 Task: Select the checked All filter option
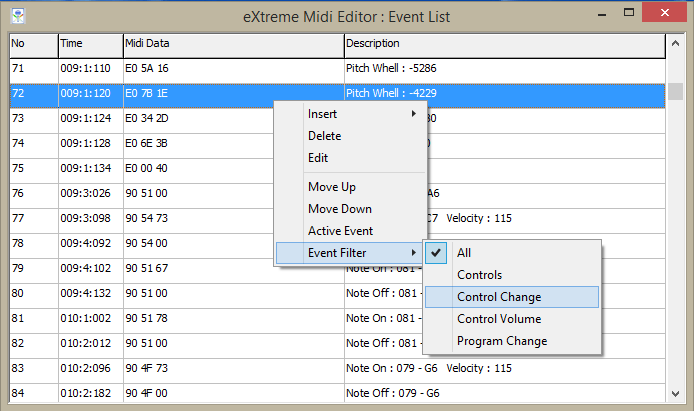(x=512, y=253)
